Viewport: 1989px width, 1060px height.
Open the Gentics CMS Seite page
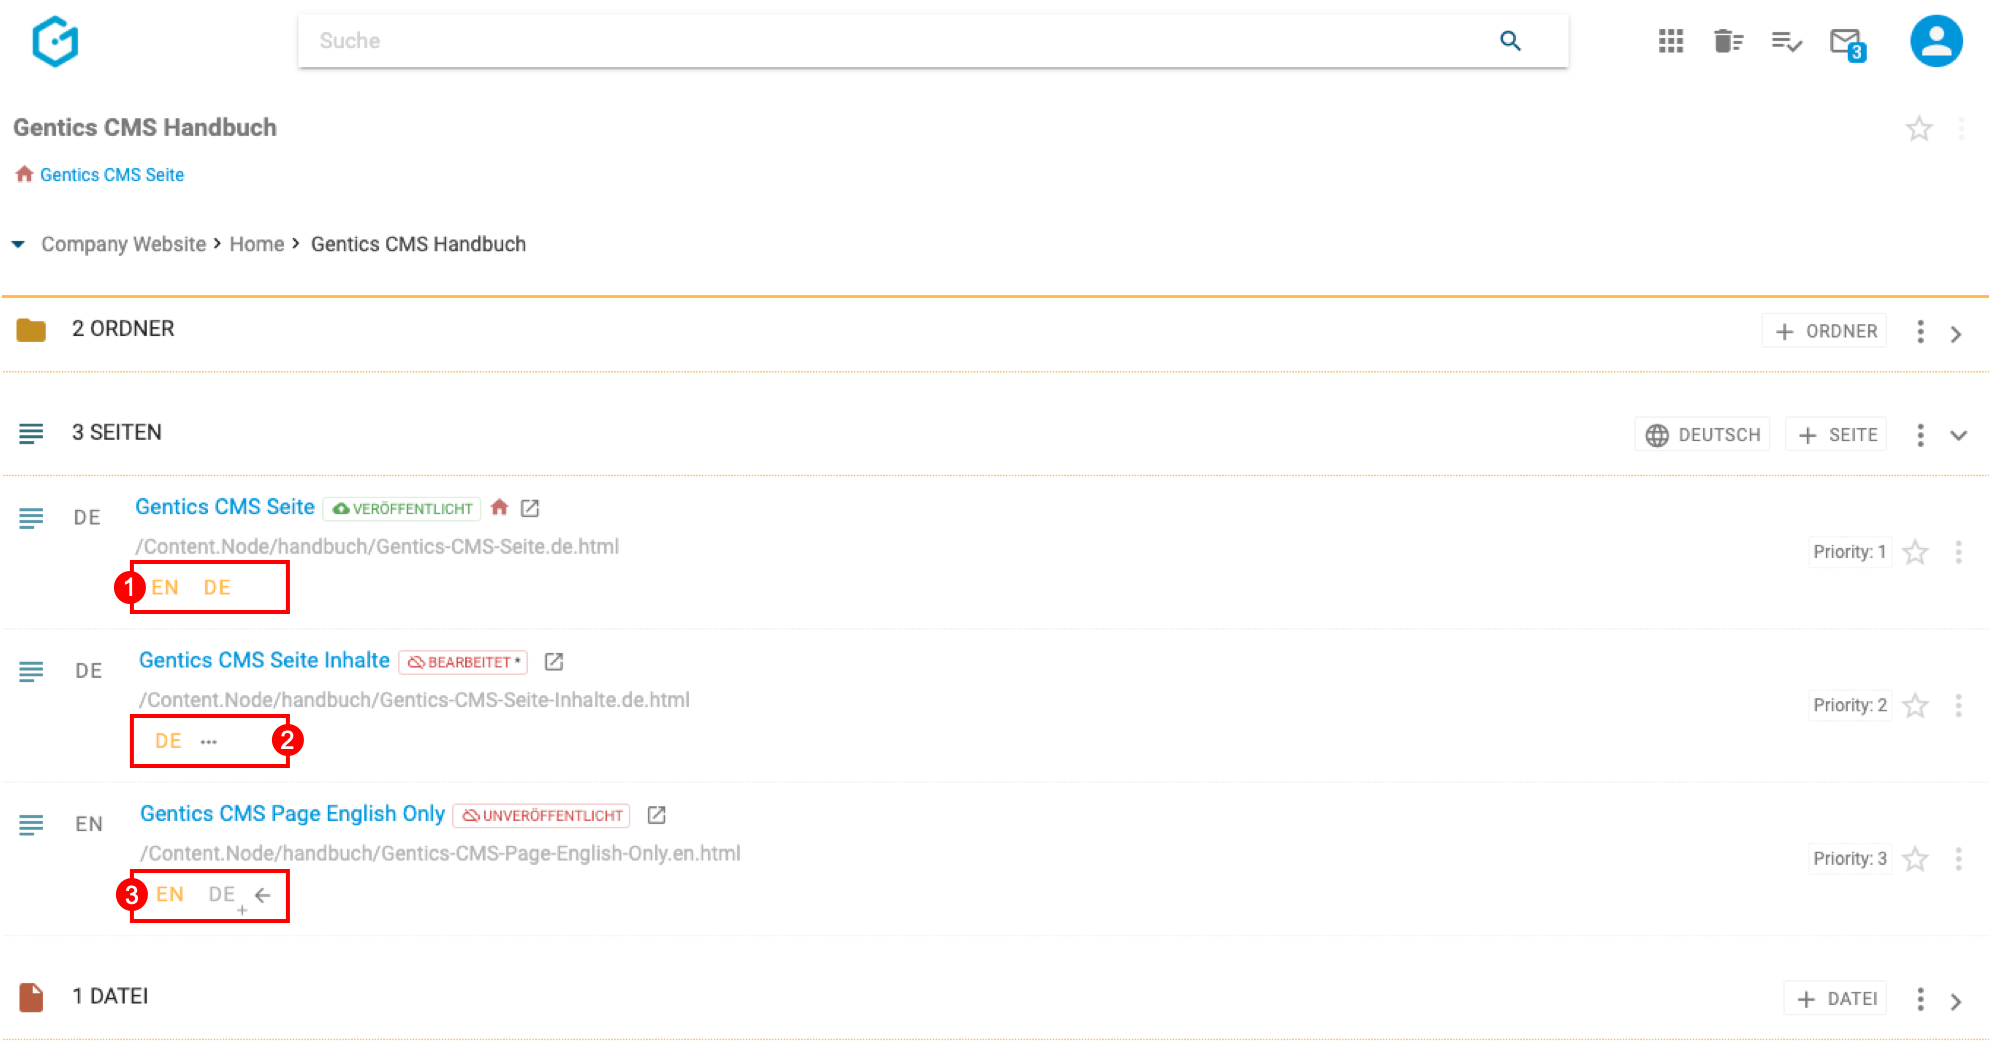click(225, 507)
